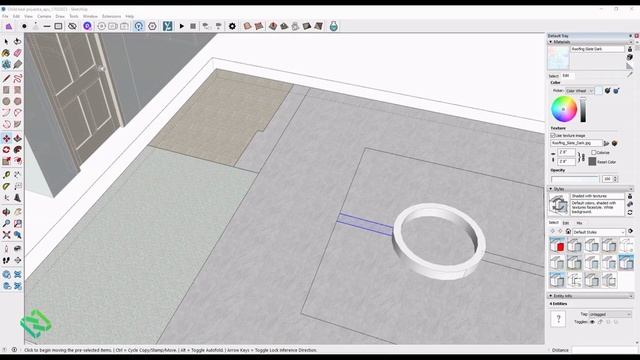Select the Circle tool

(x=6, y=101)
